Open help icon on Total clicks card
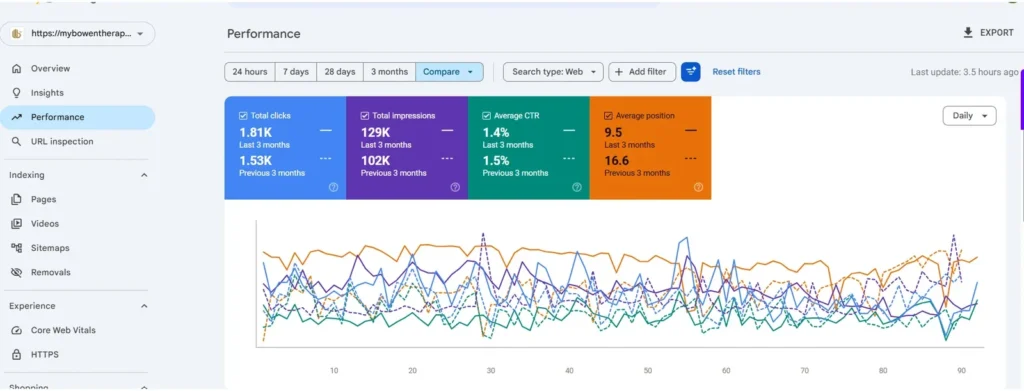Viewport: 1024px width, 391px height. [333, 187]
